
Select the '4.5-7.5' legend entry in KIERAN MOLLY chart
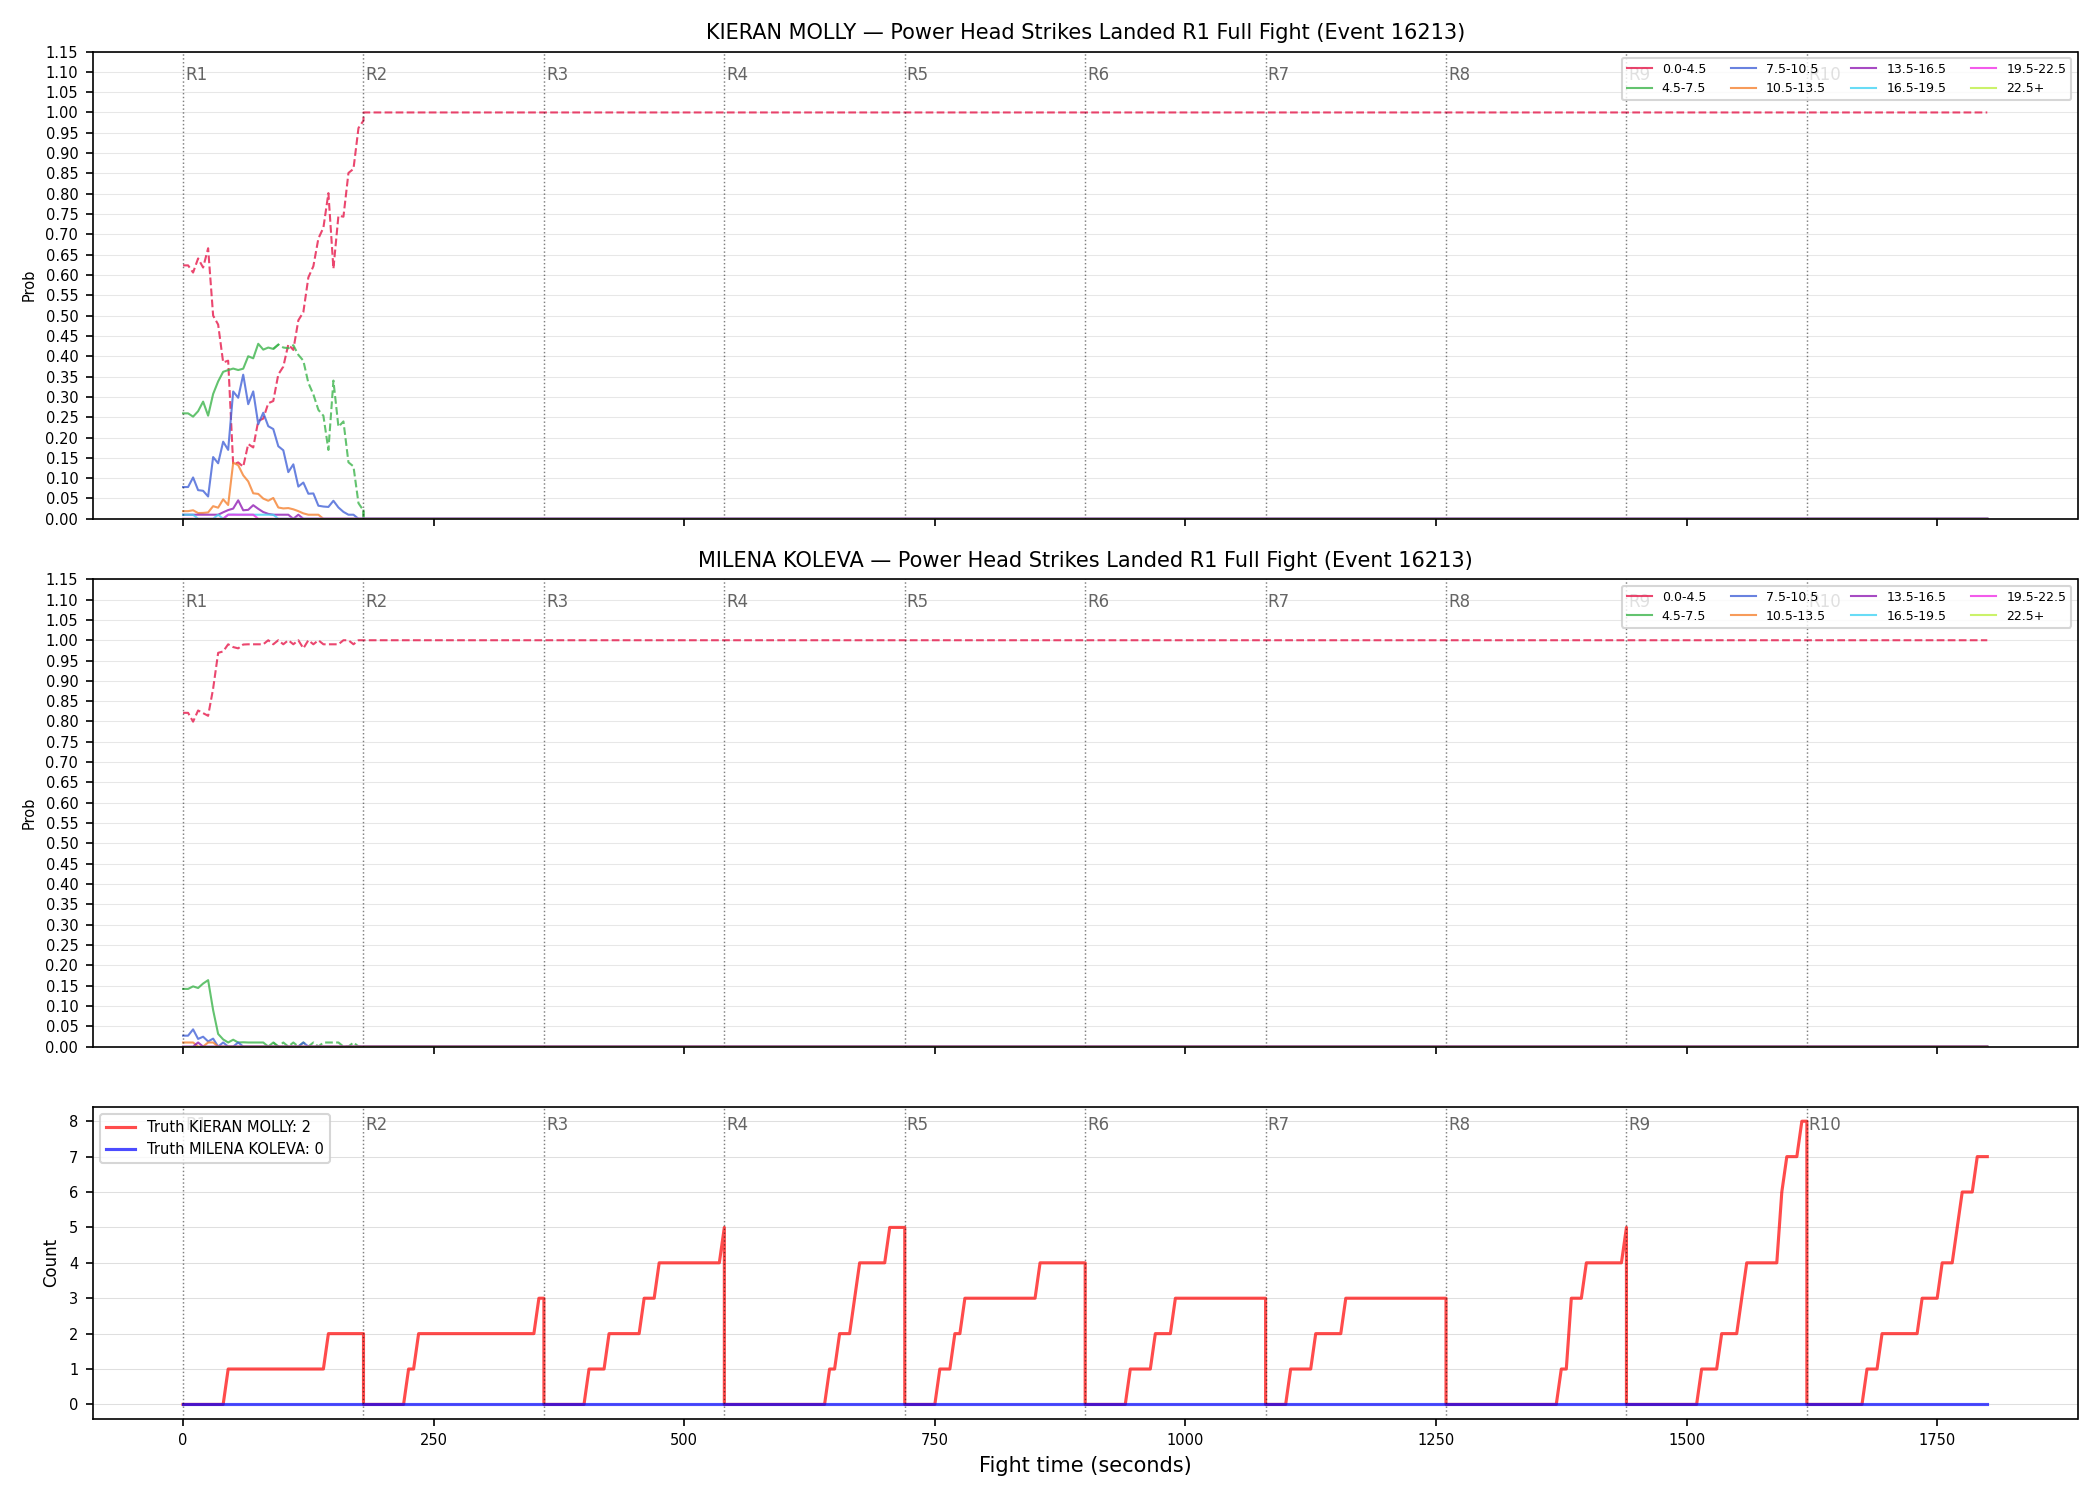click(1667, 88)
